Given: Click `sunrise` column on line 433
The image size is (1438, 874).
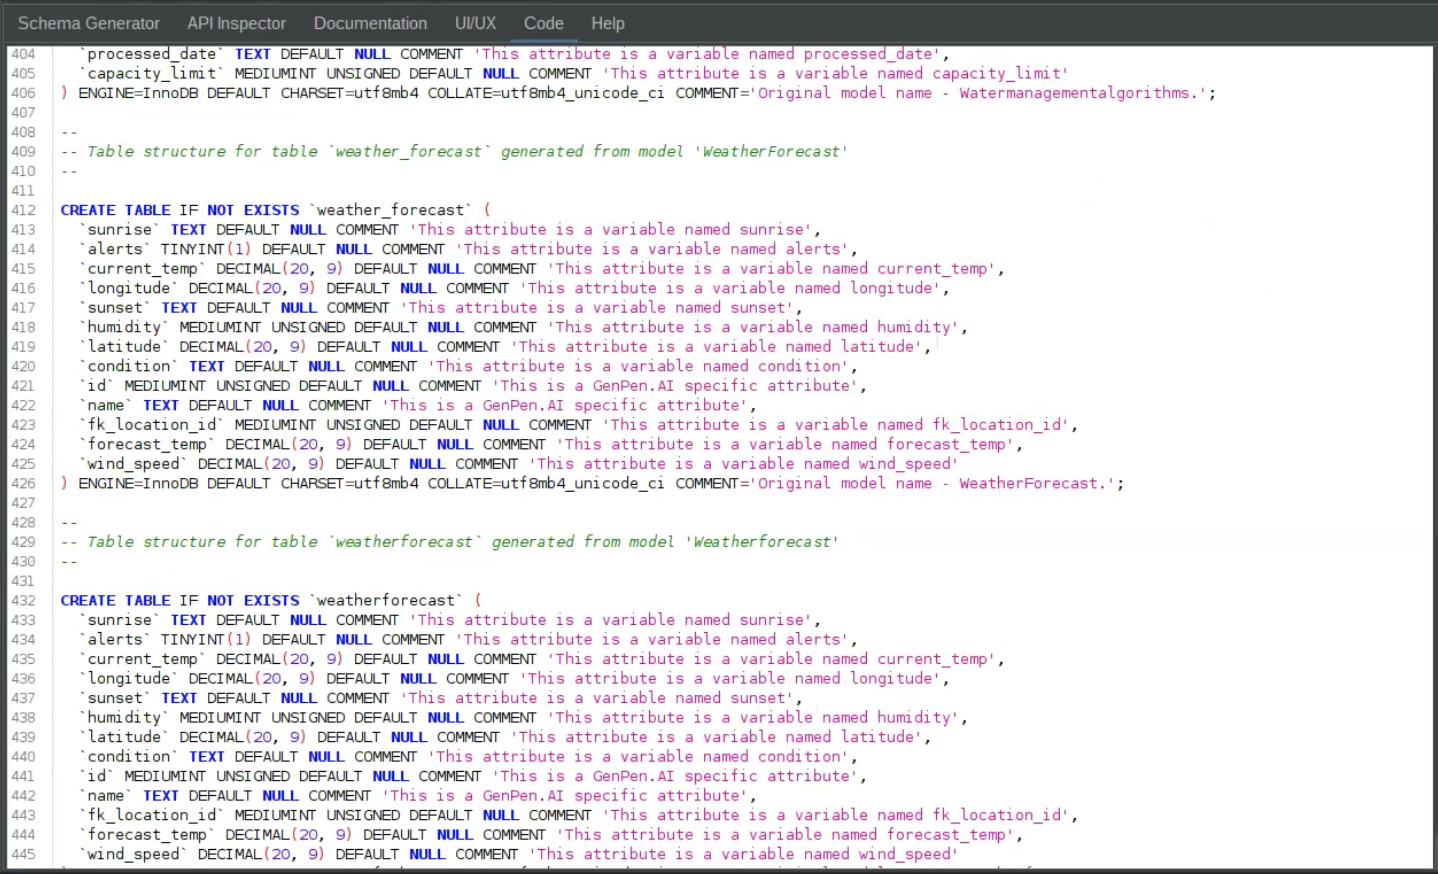Looking at the screenshot, I should [120, 619].
